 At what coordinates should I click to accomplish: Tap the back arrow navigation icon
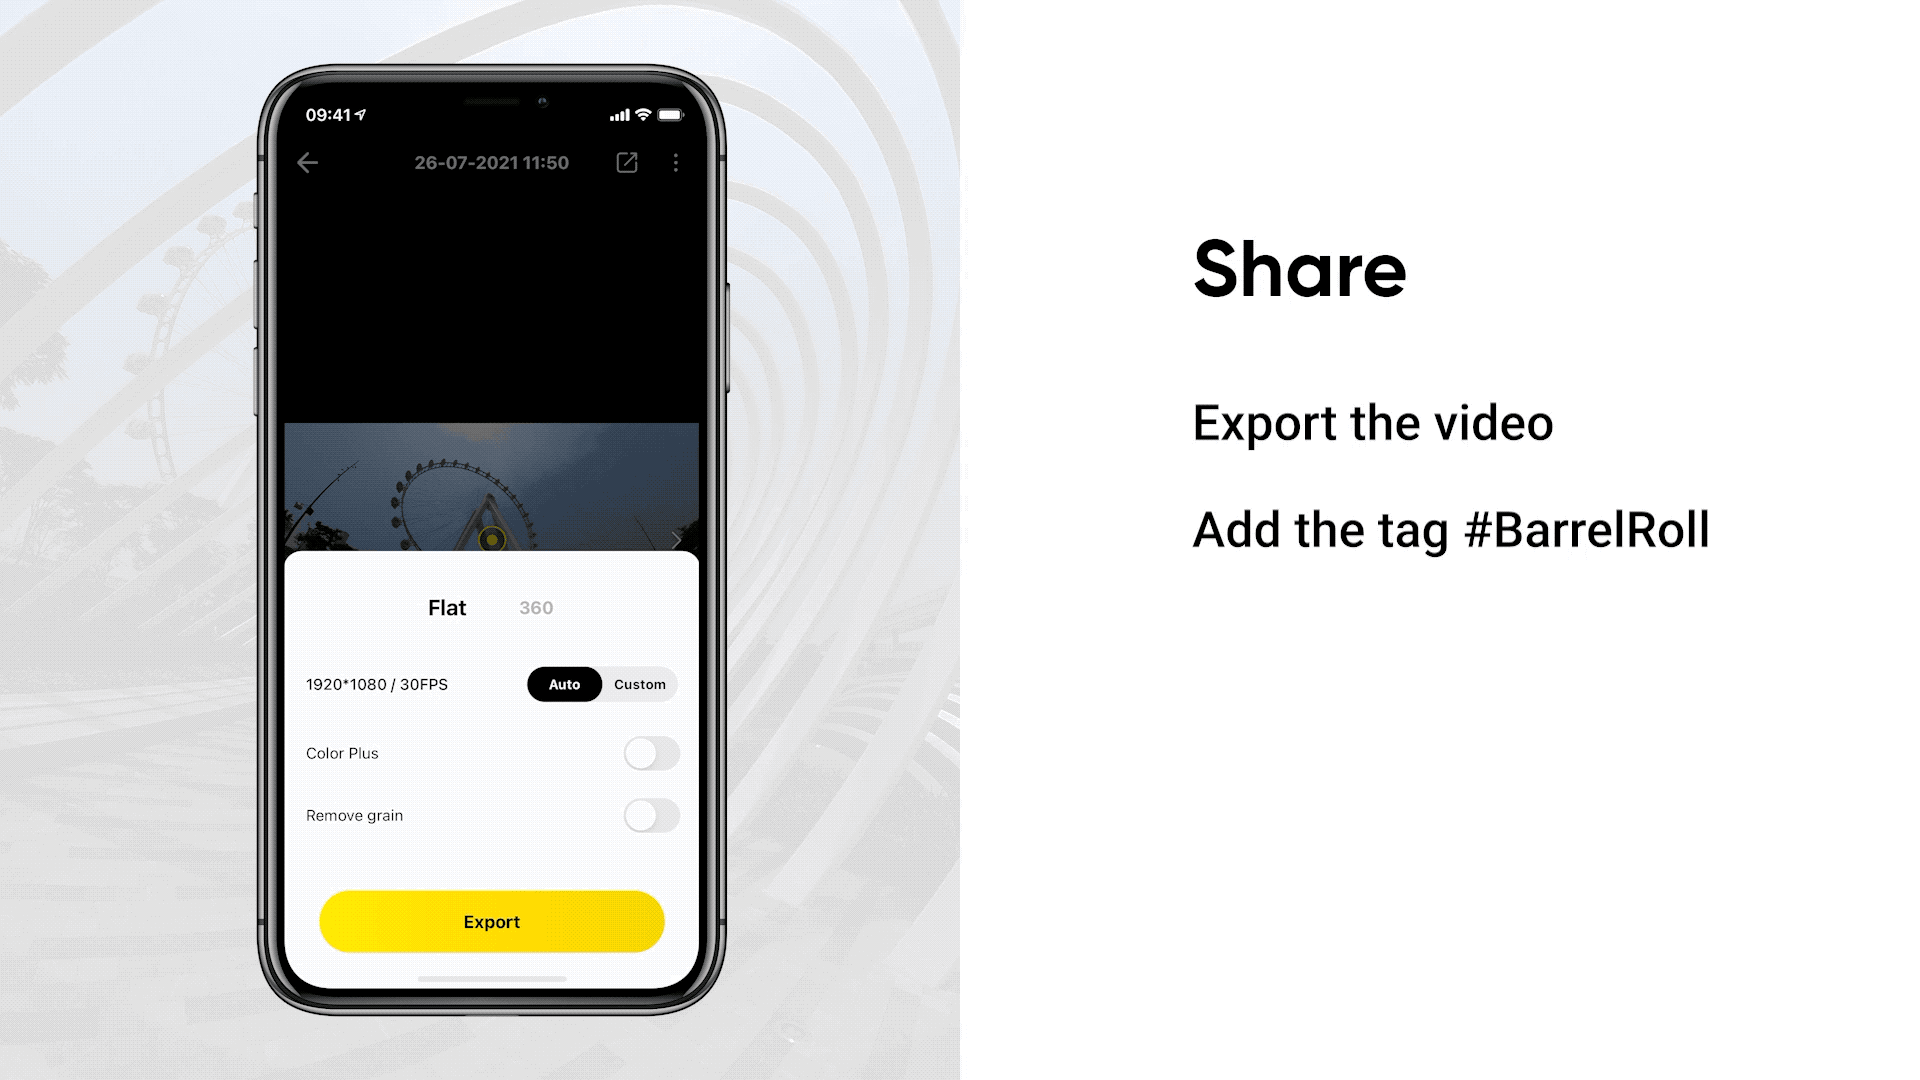(x=307, y=161)
